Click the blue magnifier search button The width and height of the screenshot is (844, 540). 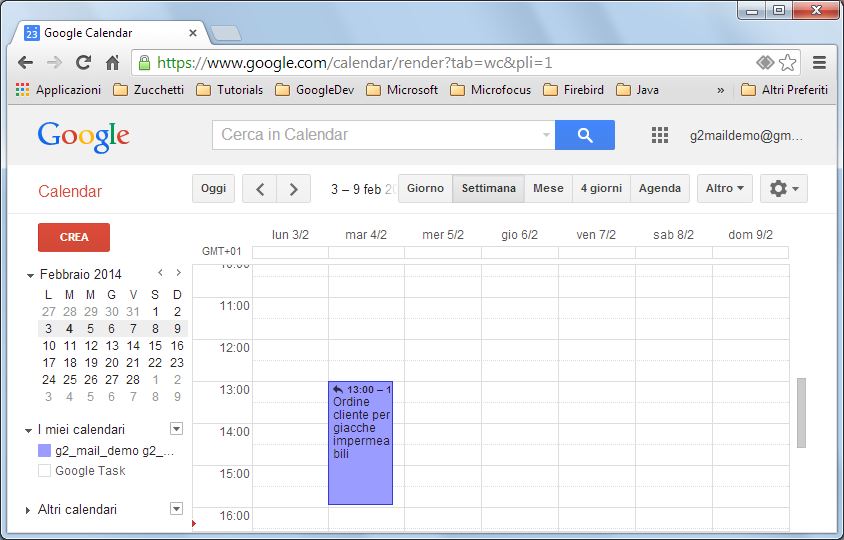585,135
